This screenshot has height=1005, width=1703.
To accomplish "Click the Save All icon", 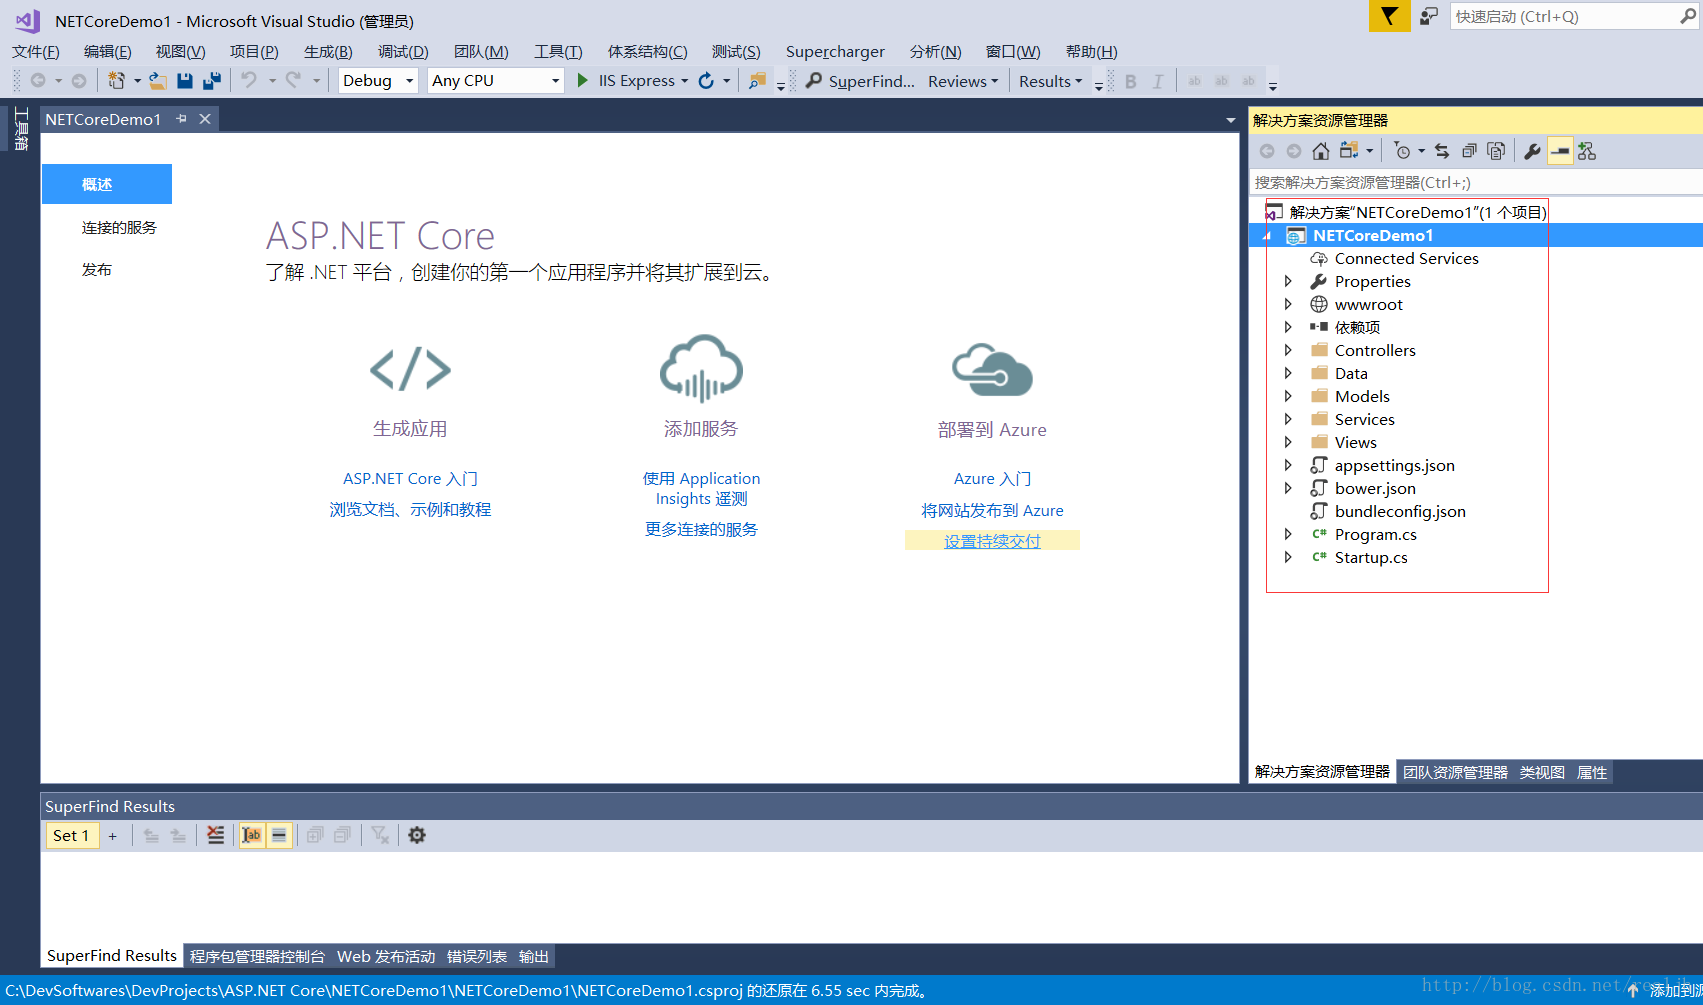I will 212,81.
